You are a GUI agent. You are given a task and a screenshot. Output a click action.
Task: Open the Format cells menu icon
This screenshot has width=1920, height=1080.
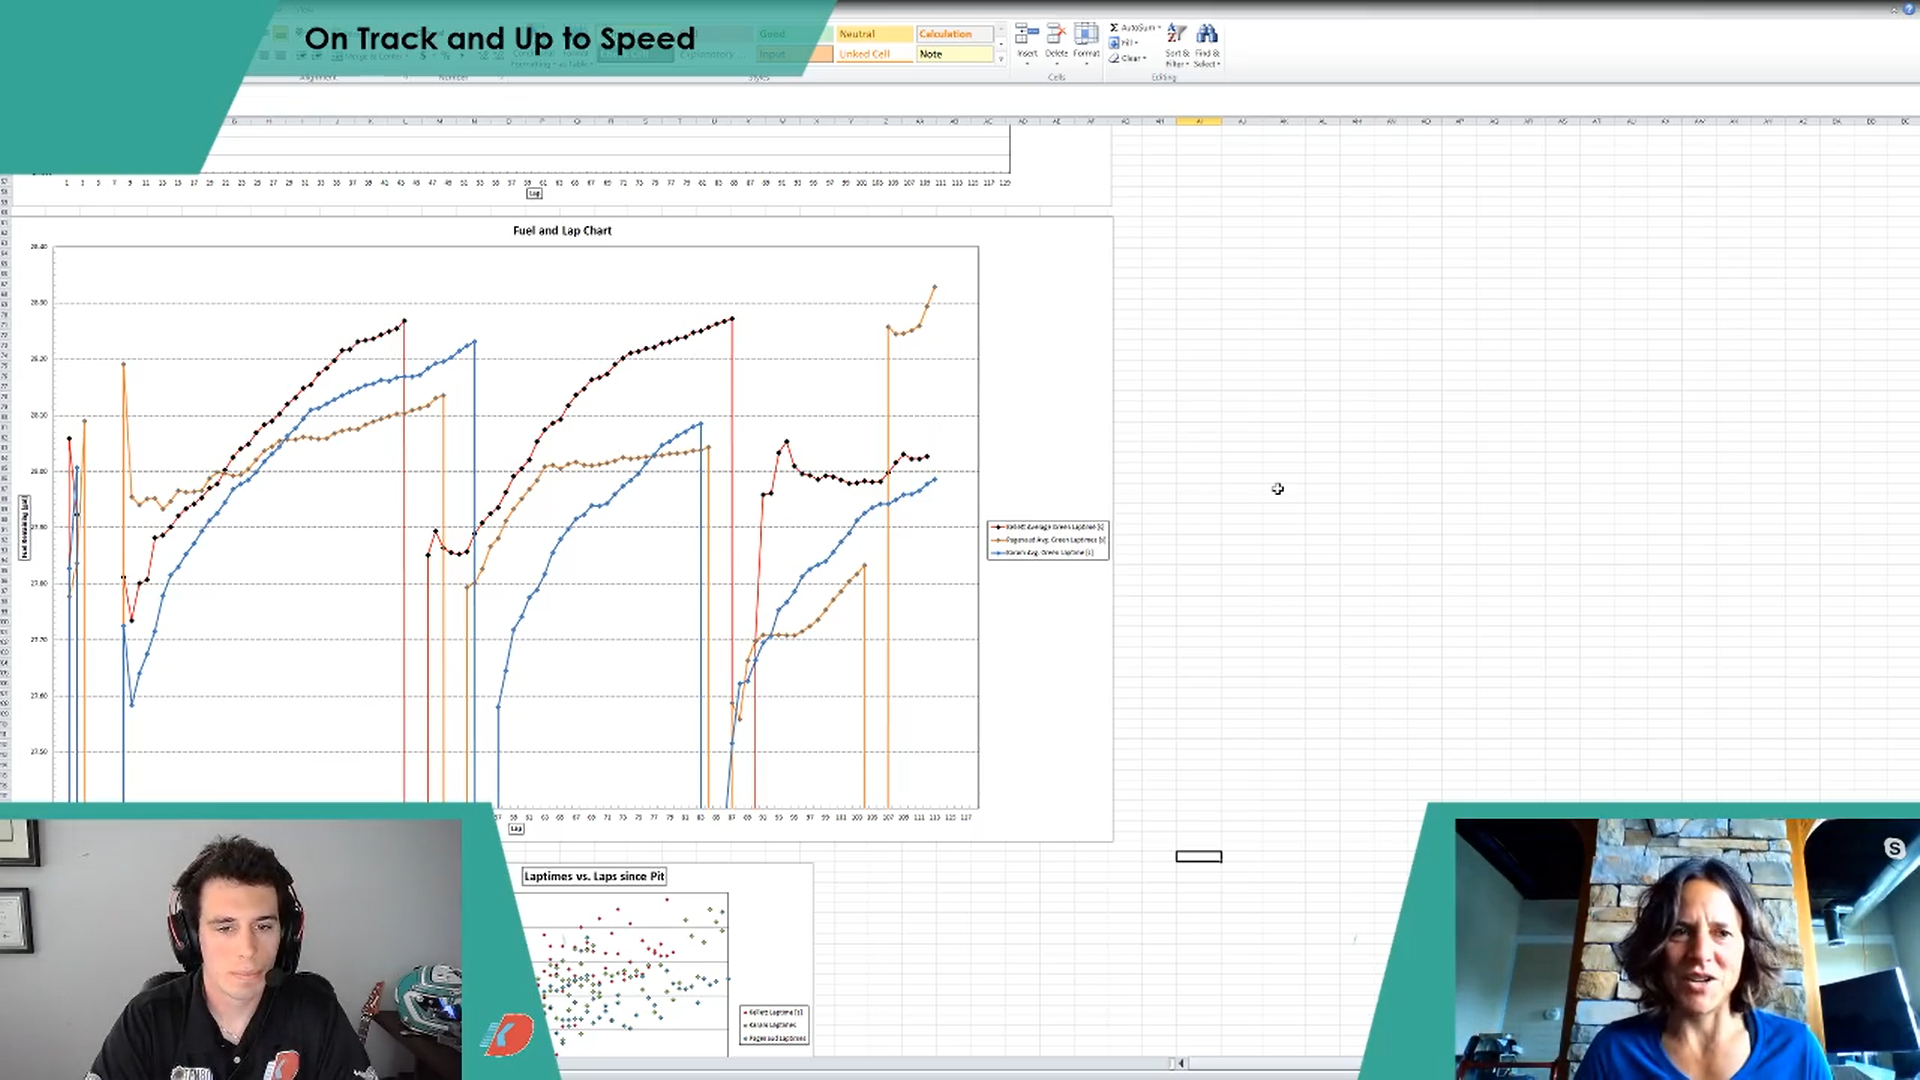point(1086,34)
